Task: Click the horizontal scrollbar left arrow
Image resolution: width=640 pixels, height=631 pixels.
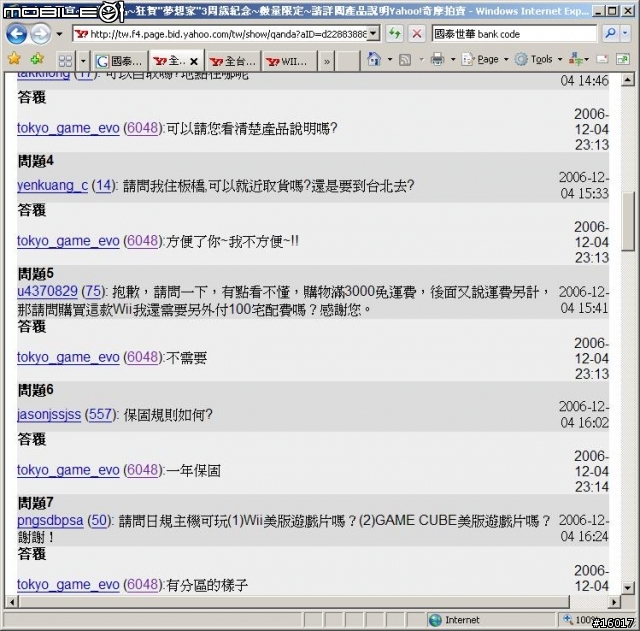Action: pos(11,602)
